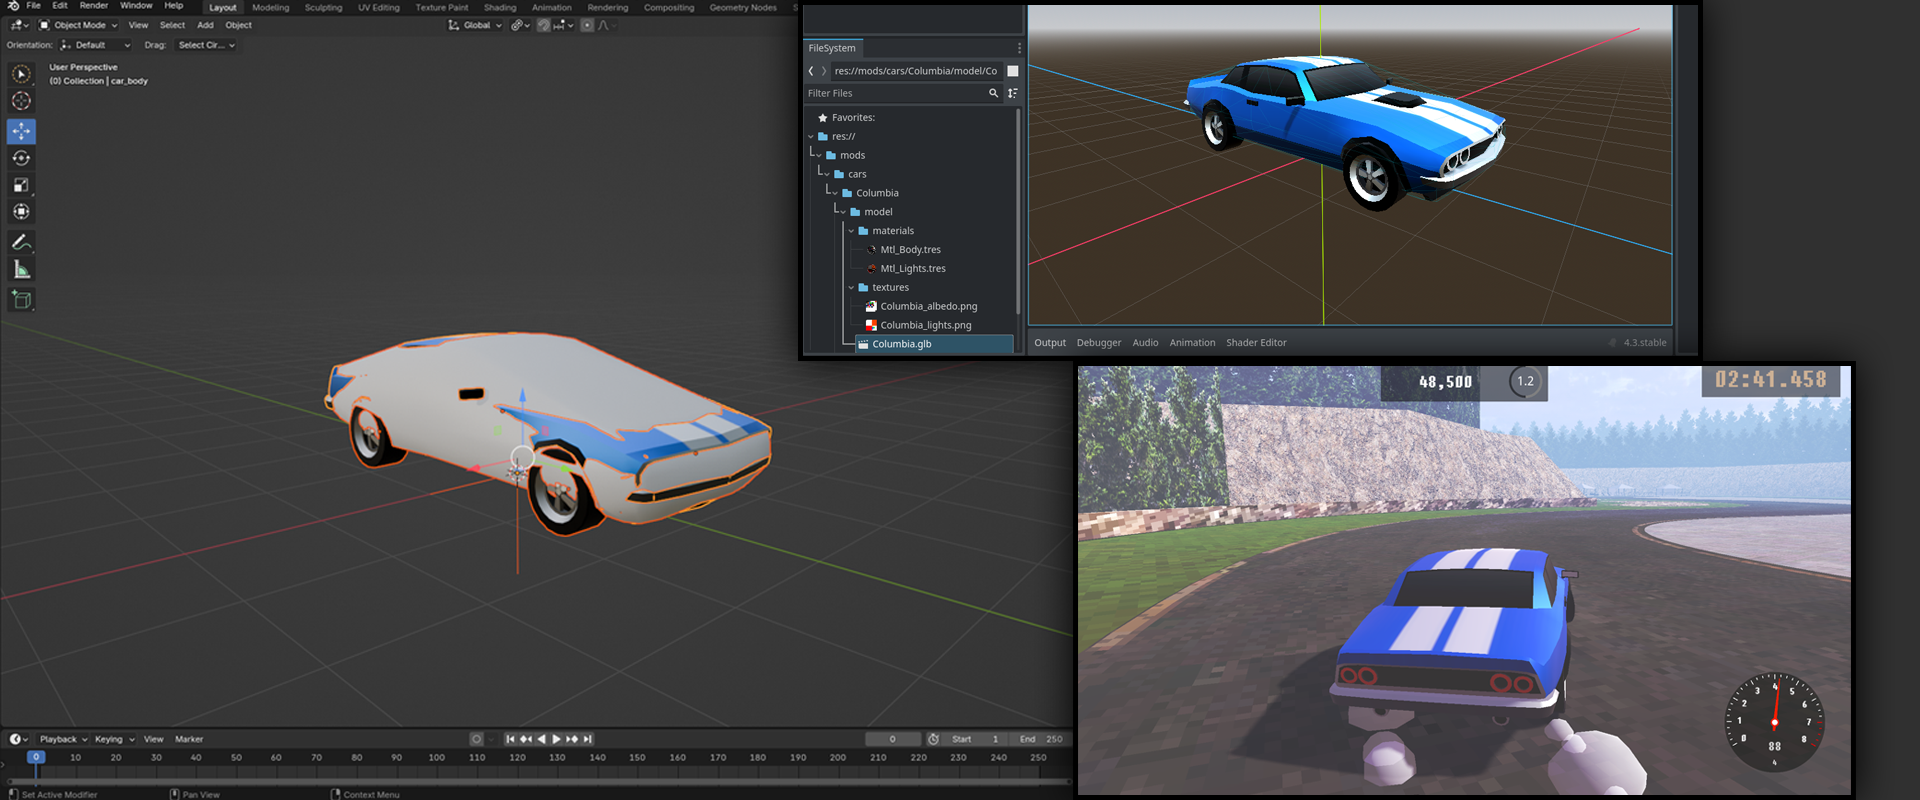This screenshot has width=1920, height=800.
Task: Click frame 100 on the timeline
Action: 436,757
